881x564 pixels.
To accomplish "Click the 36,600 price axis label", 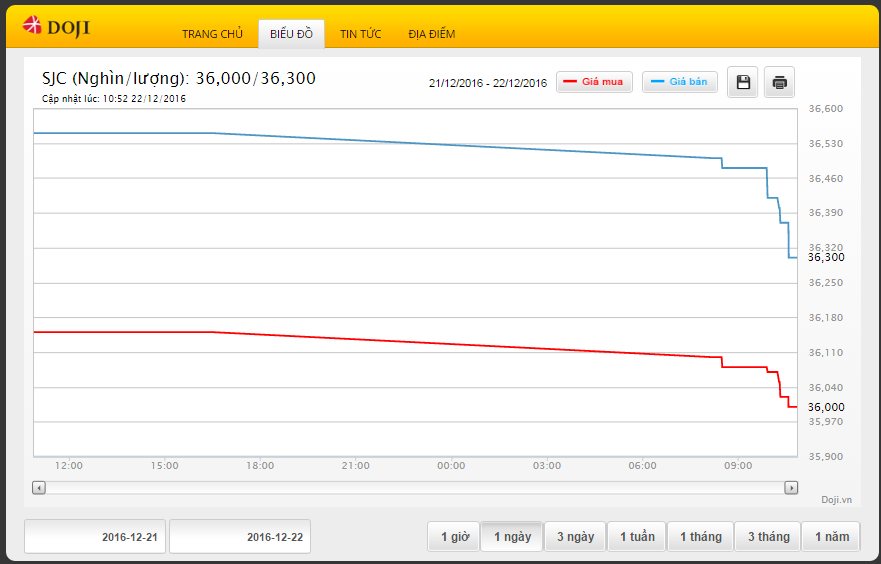I will coord(825,109).
